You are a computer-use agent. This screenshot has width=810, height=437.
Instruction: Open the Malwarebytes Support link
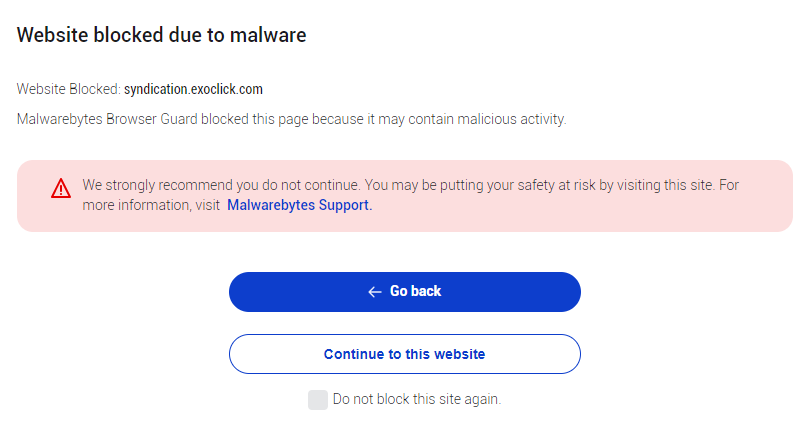(299, 205)
